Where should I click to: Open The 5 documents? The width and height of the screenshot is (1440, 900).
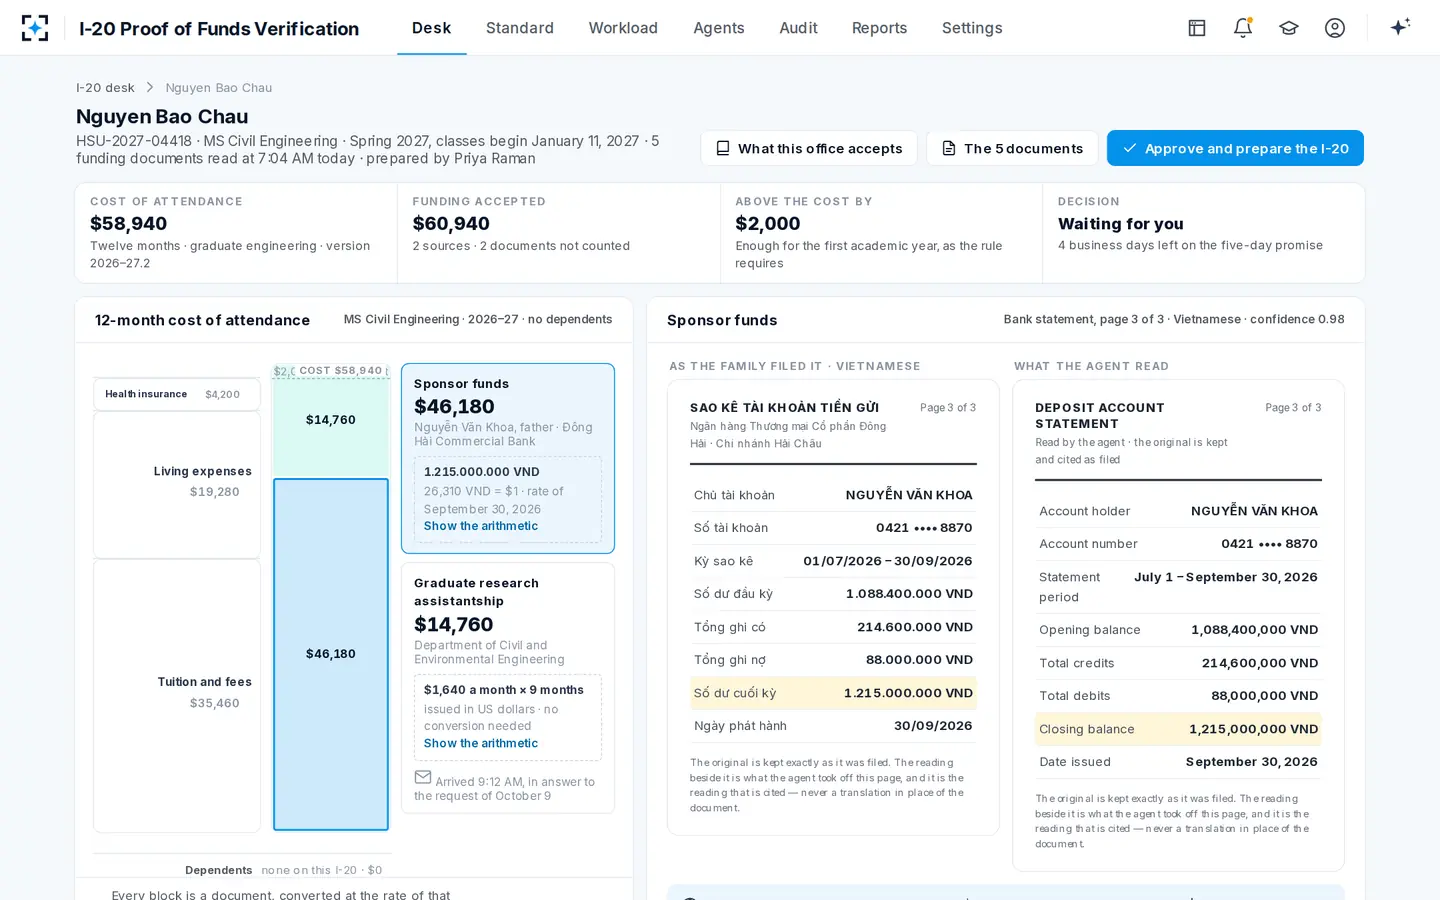coord(1012,148)
